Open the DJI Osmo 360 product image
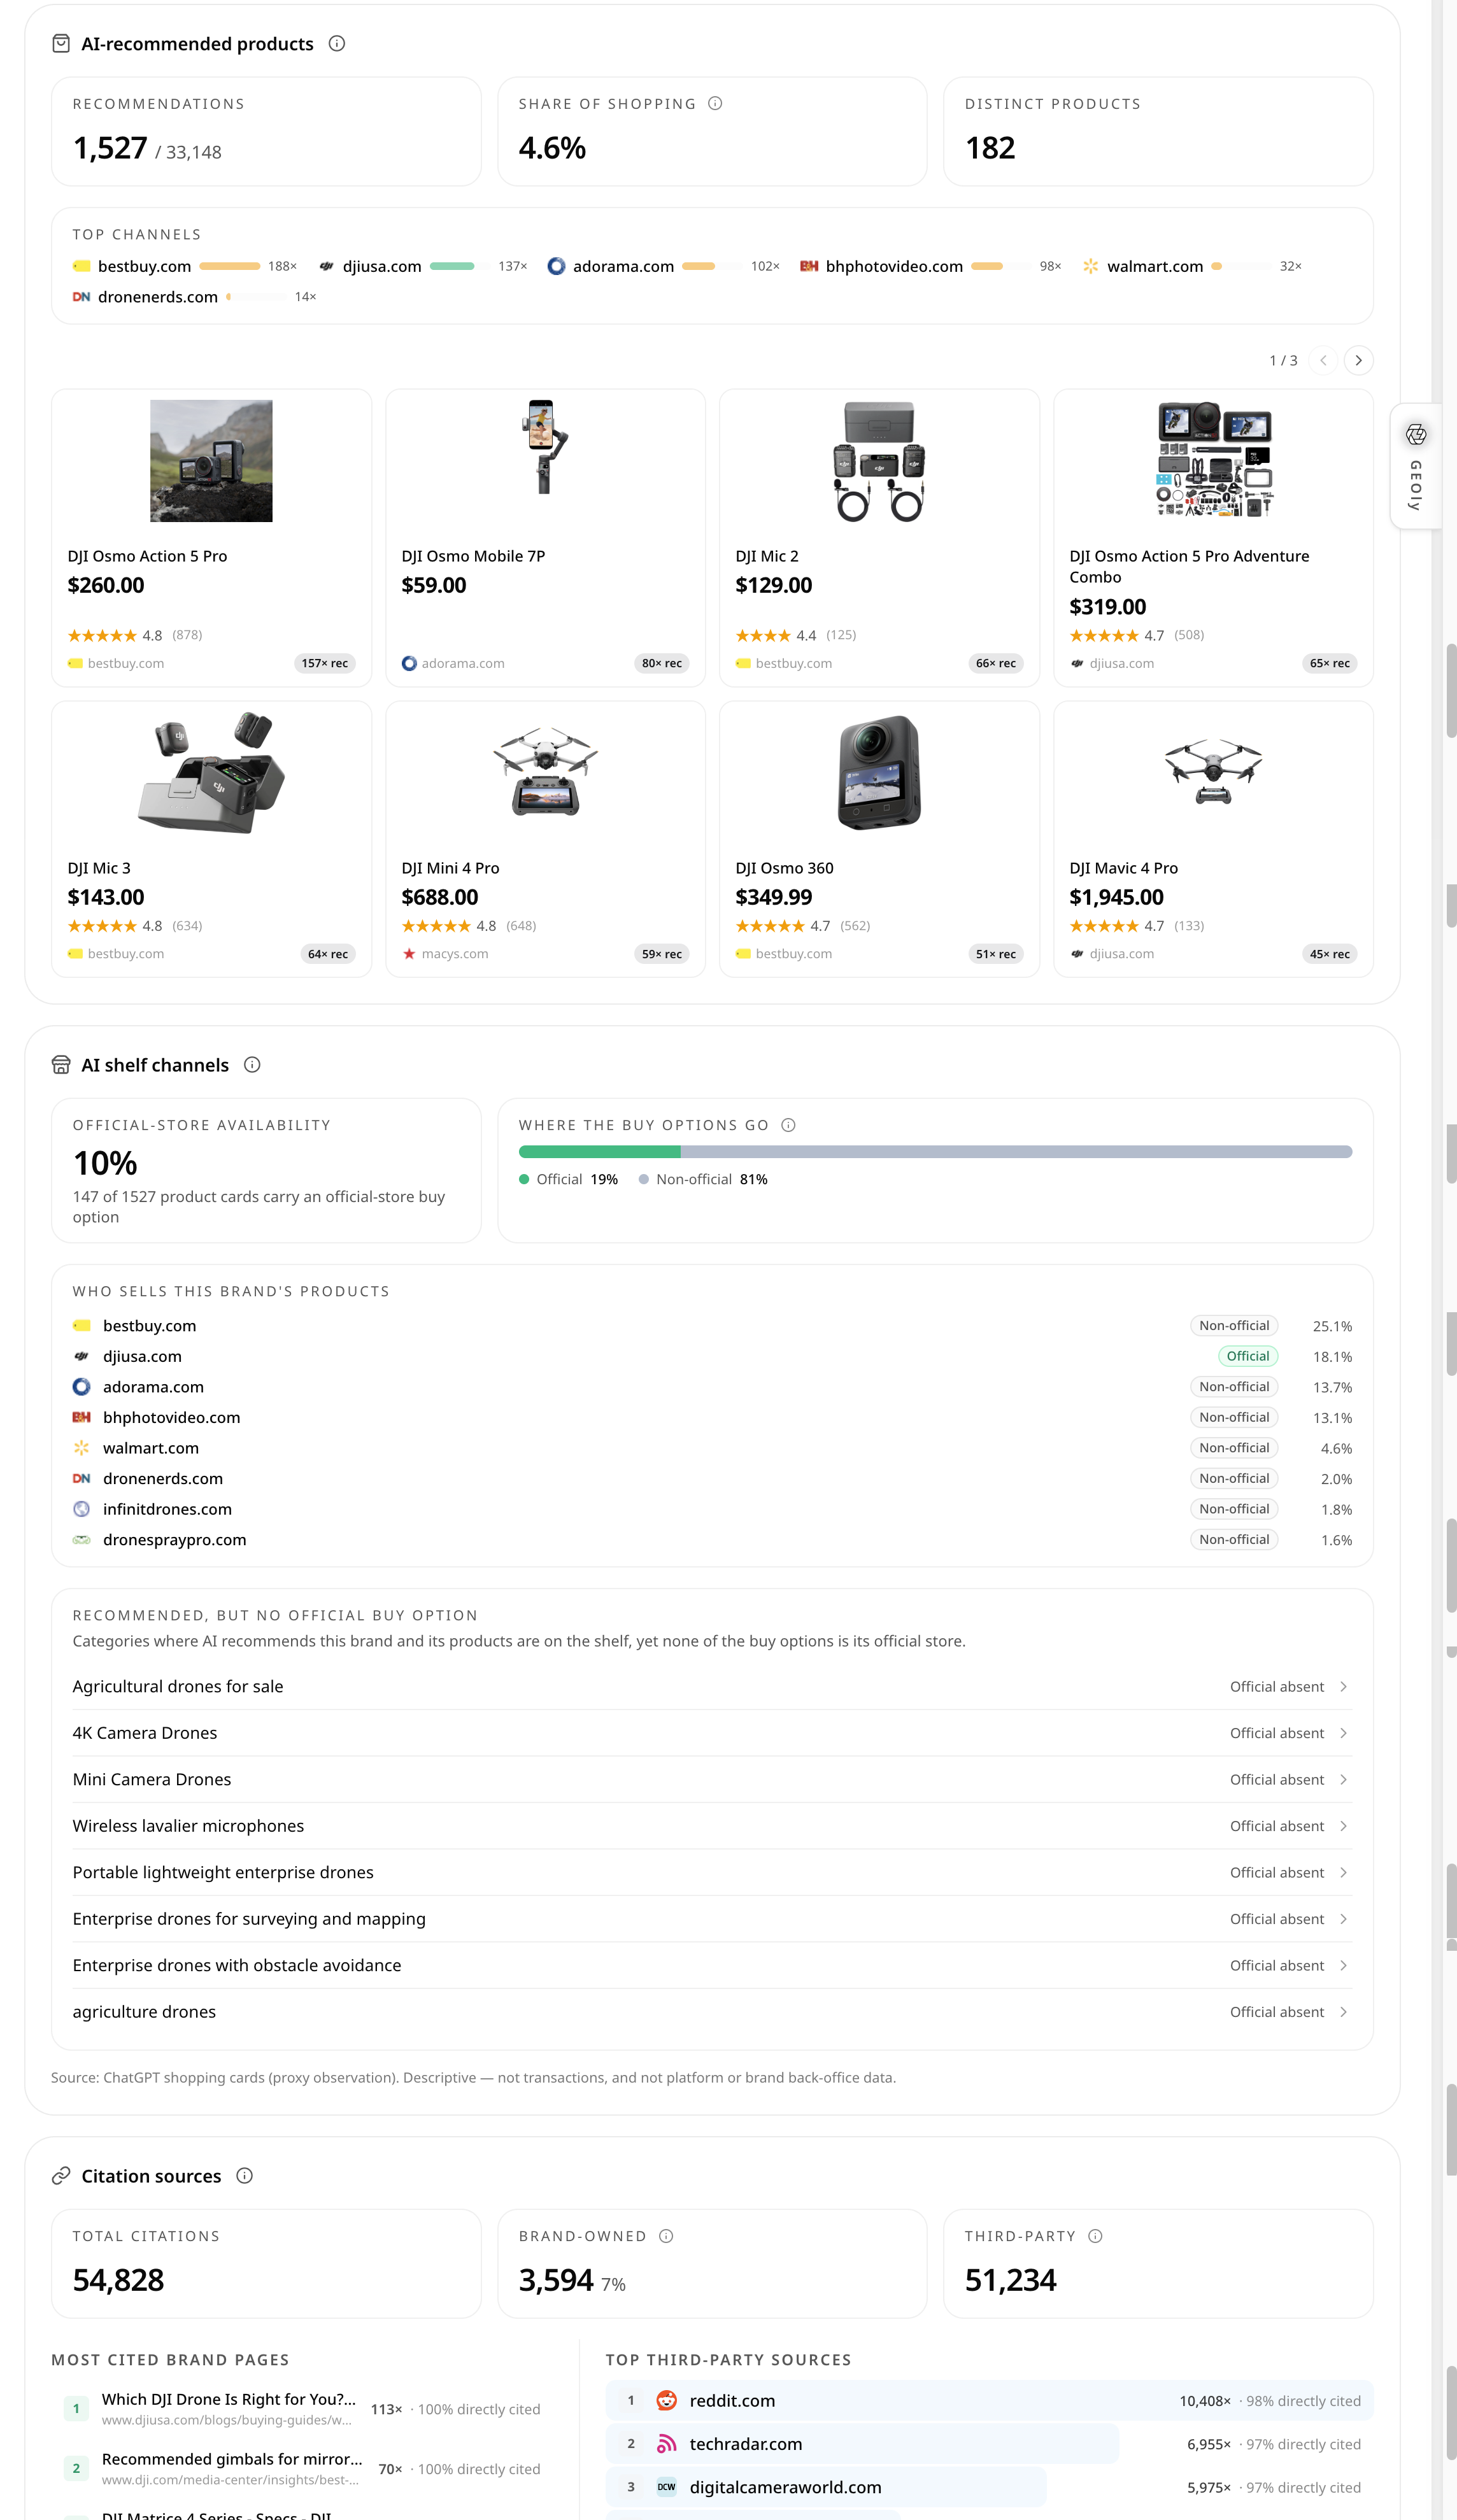The height and width of the screenshot is (2520, 1457). [879, 772]
